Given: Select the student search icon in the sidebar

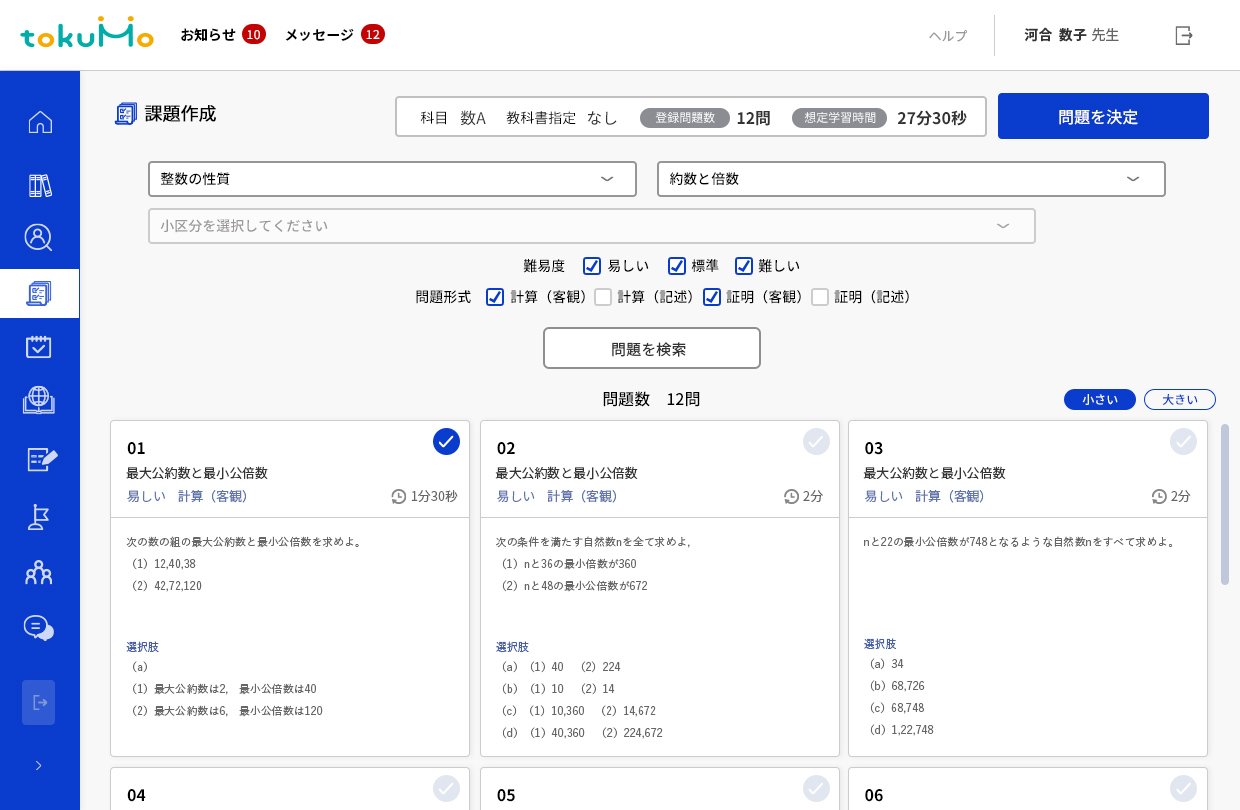Looking at the screenshot, I should click(x=39, y=237).
